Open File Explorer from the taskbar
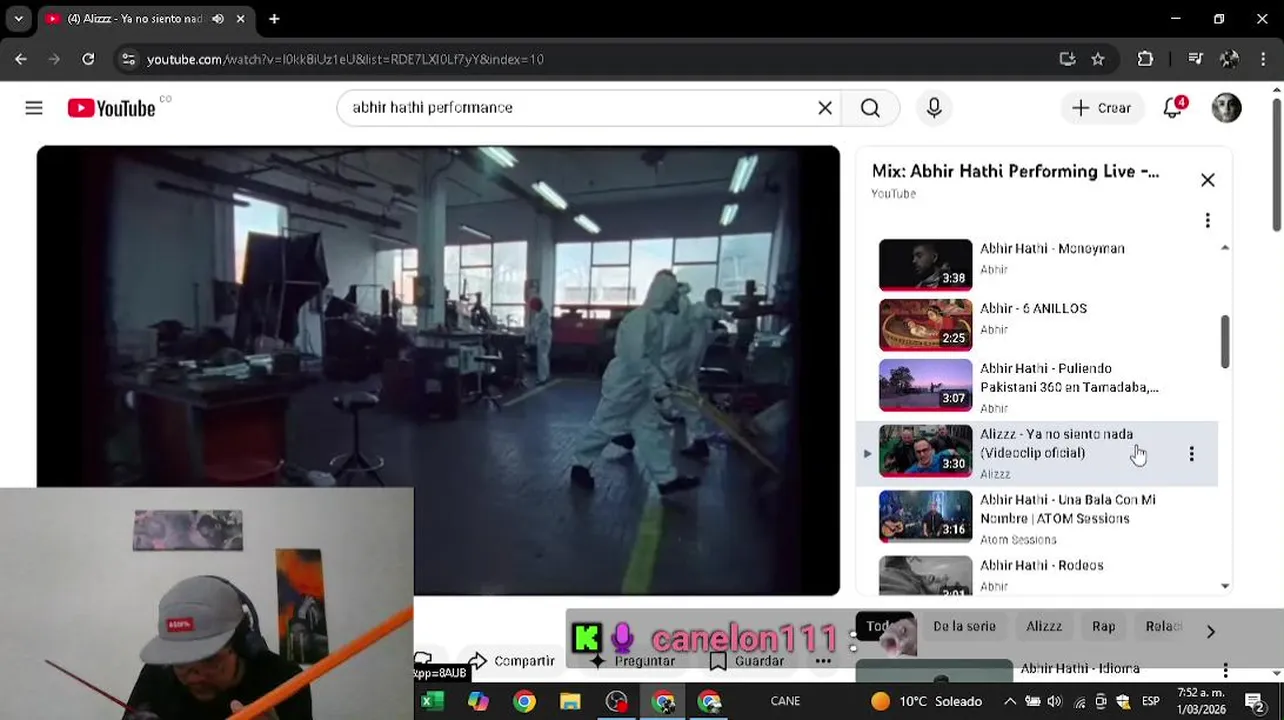1284x720 pixels. click(x=570, y=702)
